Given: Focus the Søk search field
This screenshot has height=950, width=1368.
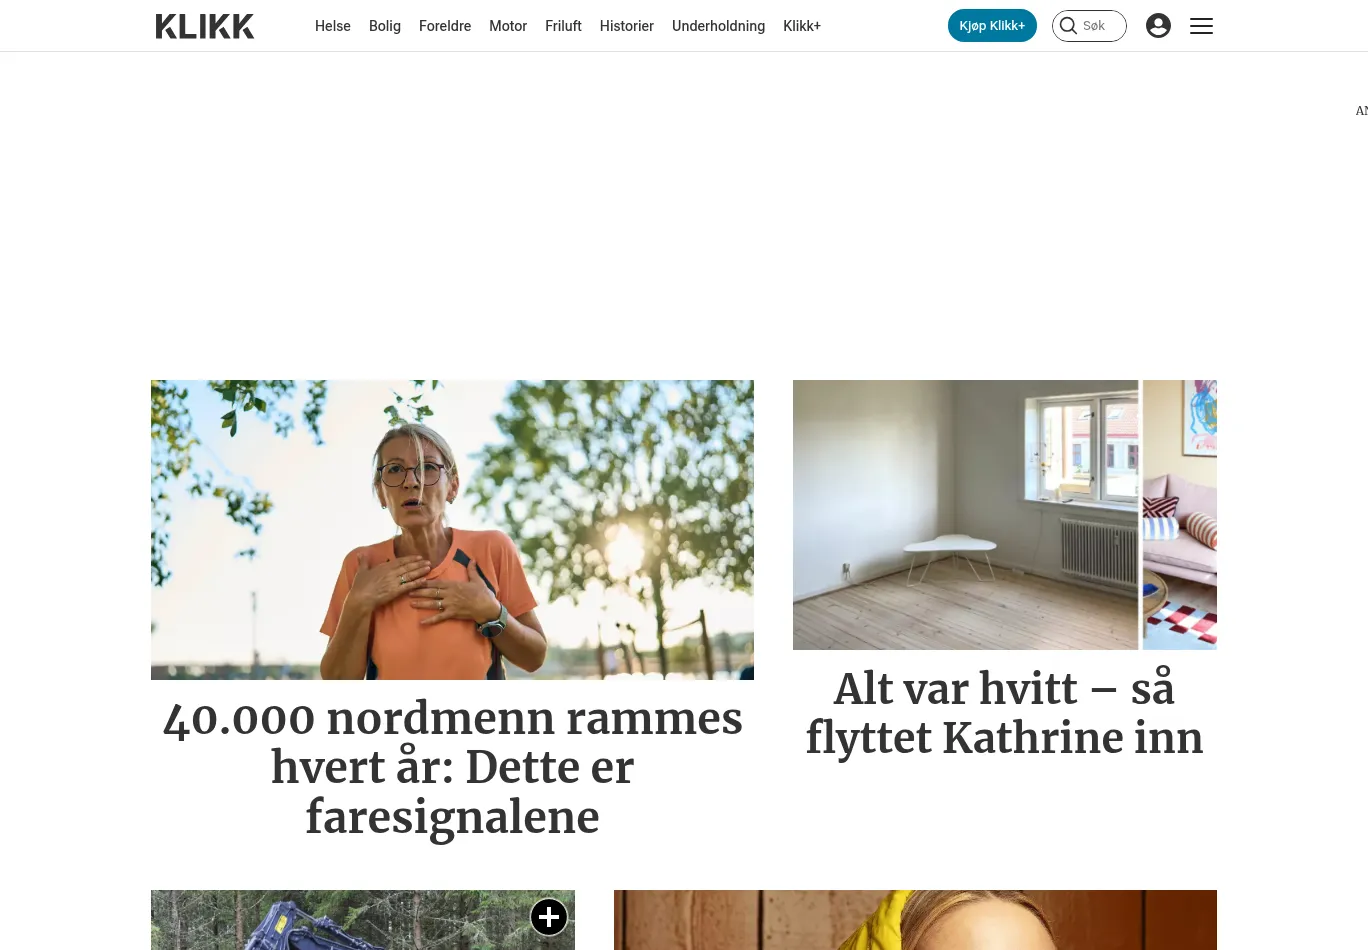Looking at the screenshot, I should [1089, 26].
